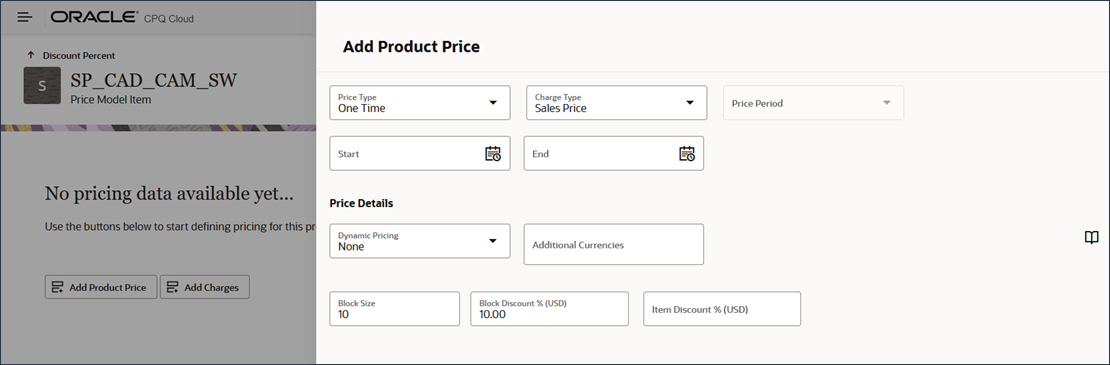Open the Price Period dropdown
This screenshot has height=365, width=1110.
coord(813,103)
